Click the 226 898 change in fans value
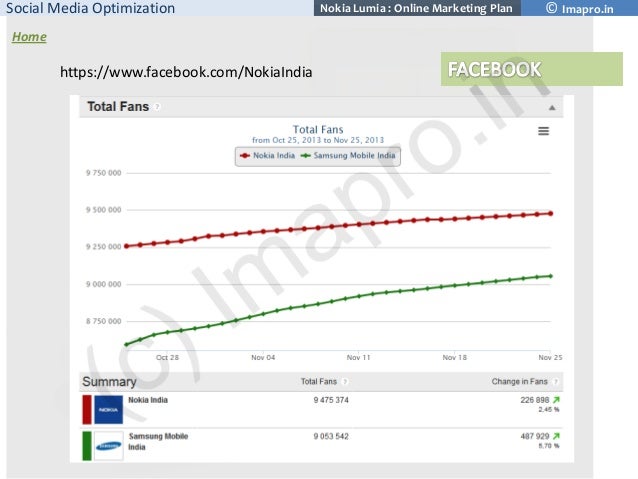 pos(535,400)
